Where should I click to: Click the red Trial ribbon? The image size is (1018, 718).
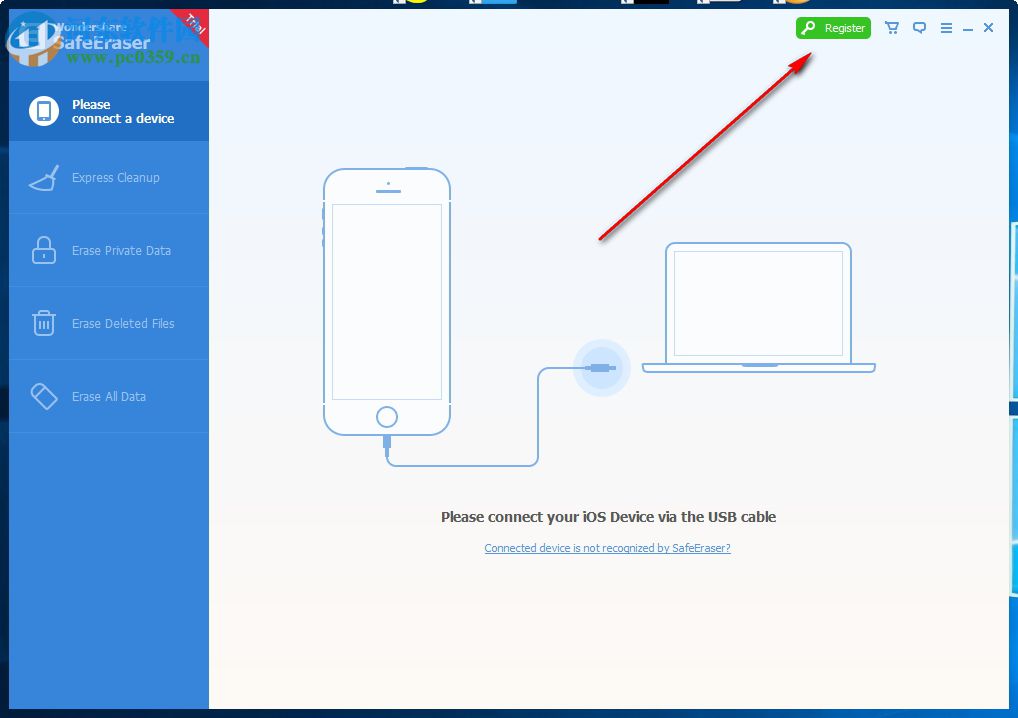tap(193, 25)
